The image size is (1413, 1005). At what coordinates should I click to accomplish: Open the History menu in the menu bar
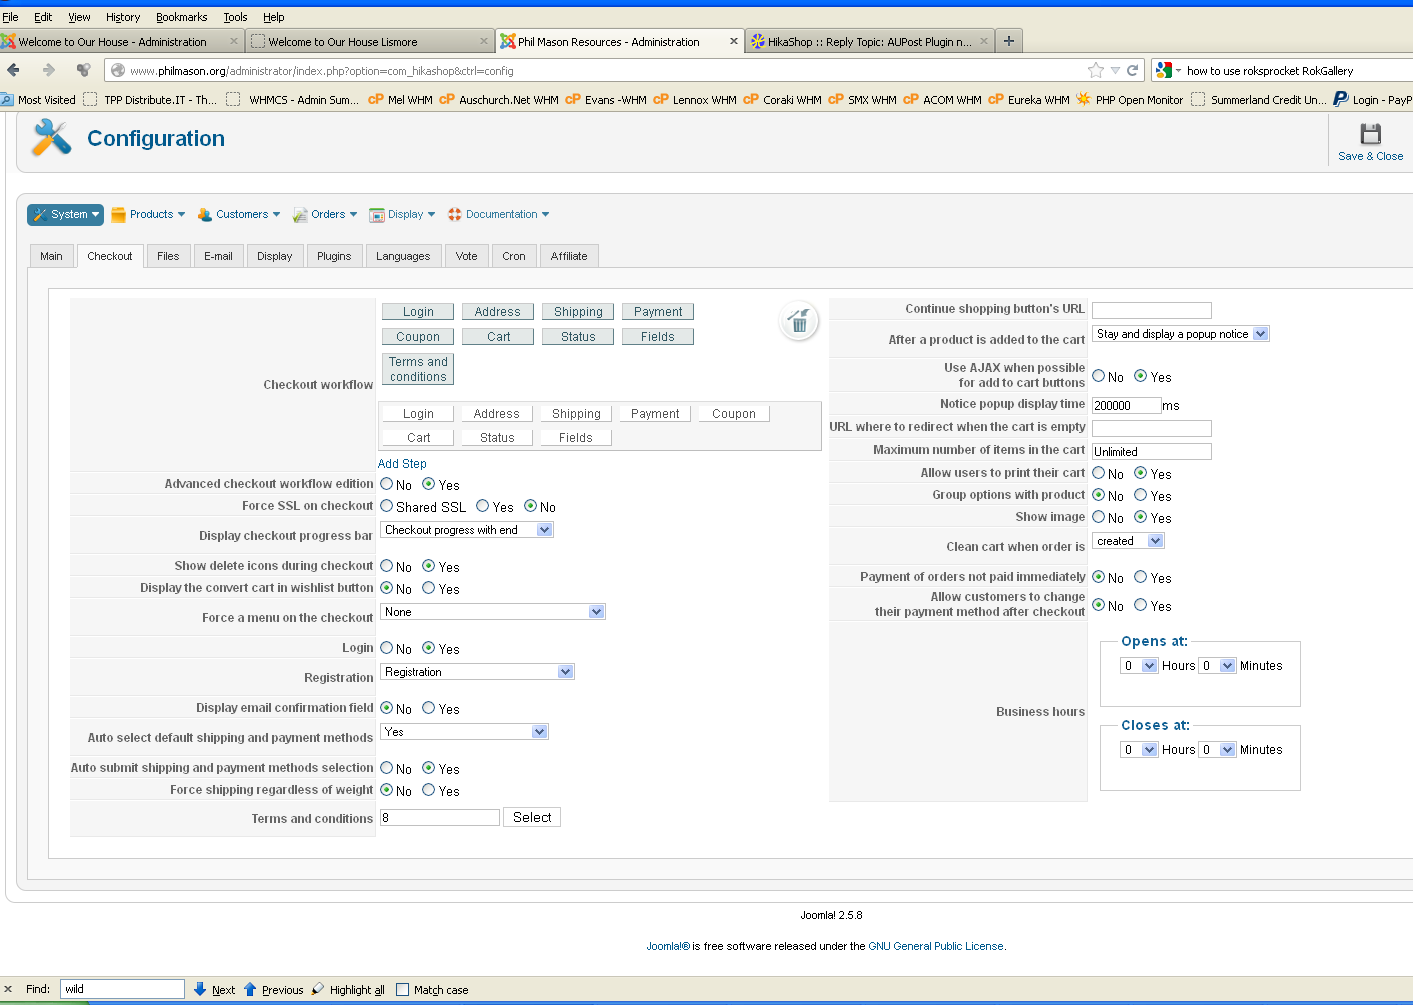pyautogui.click(x=123, y=17)
